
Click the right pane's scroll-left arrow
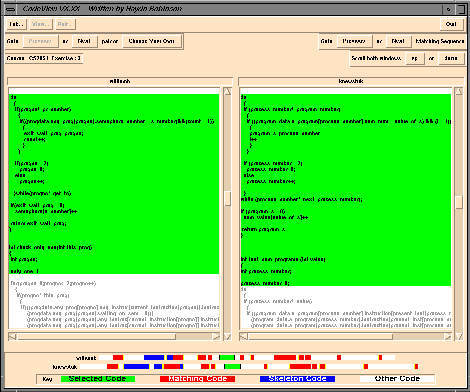coord(244,337)
